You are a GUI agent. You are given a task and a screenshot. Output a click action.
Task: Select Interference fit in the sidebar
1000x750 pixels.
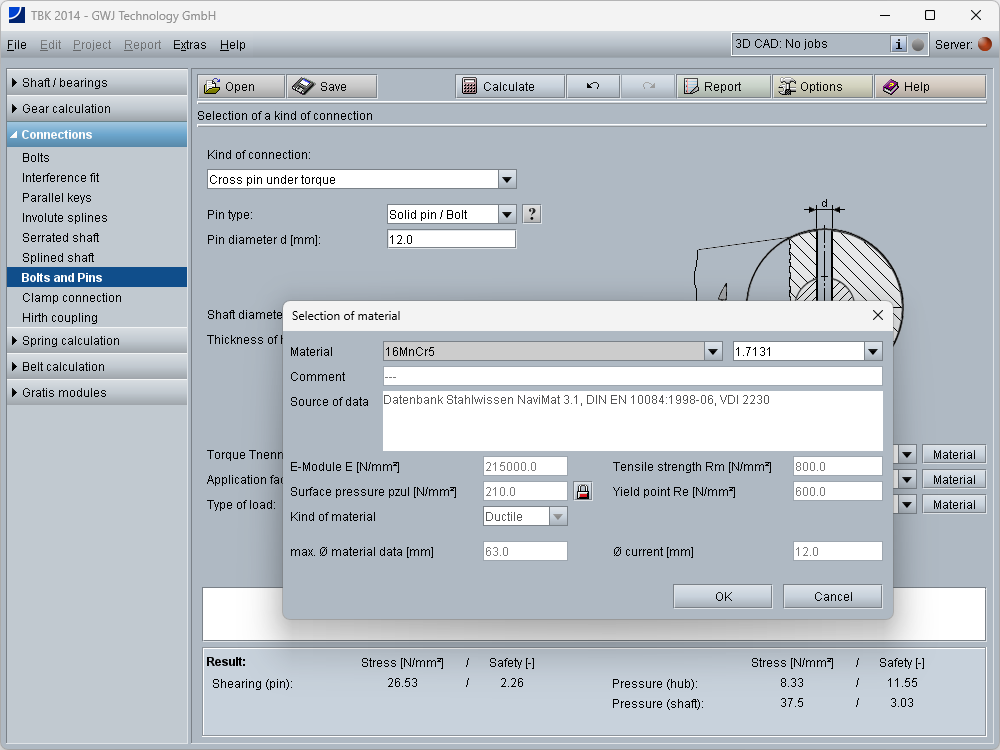(61, 178)
